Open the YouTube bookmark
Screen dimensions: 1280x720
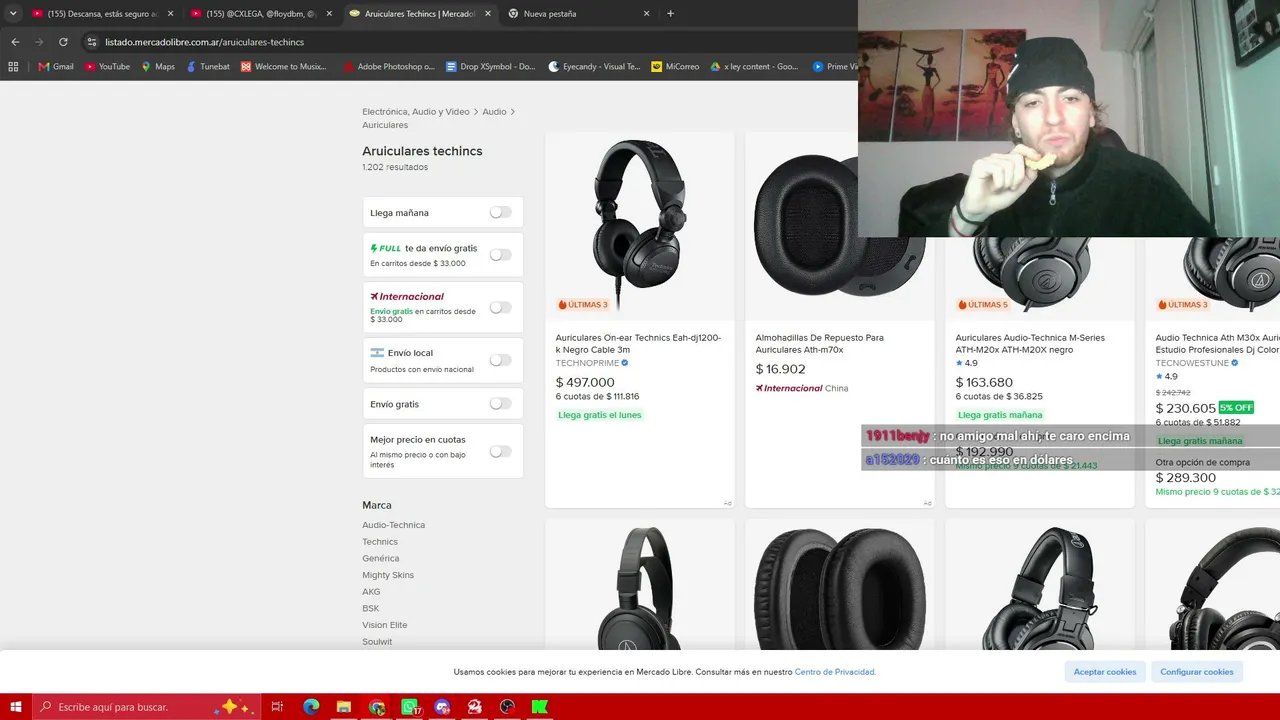coord(107,67)
